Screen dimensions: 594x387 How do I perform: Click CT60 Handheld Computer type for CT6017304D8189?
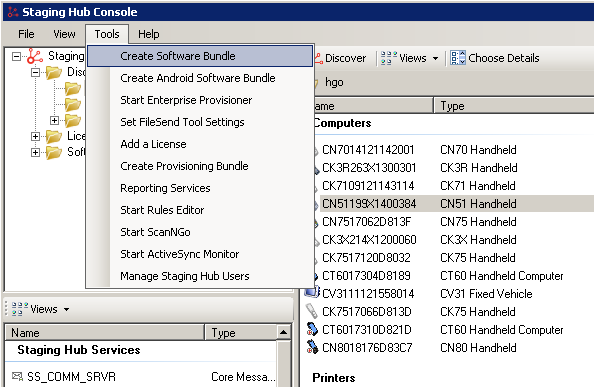coord(502,276)
